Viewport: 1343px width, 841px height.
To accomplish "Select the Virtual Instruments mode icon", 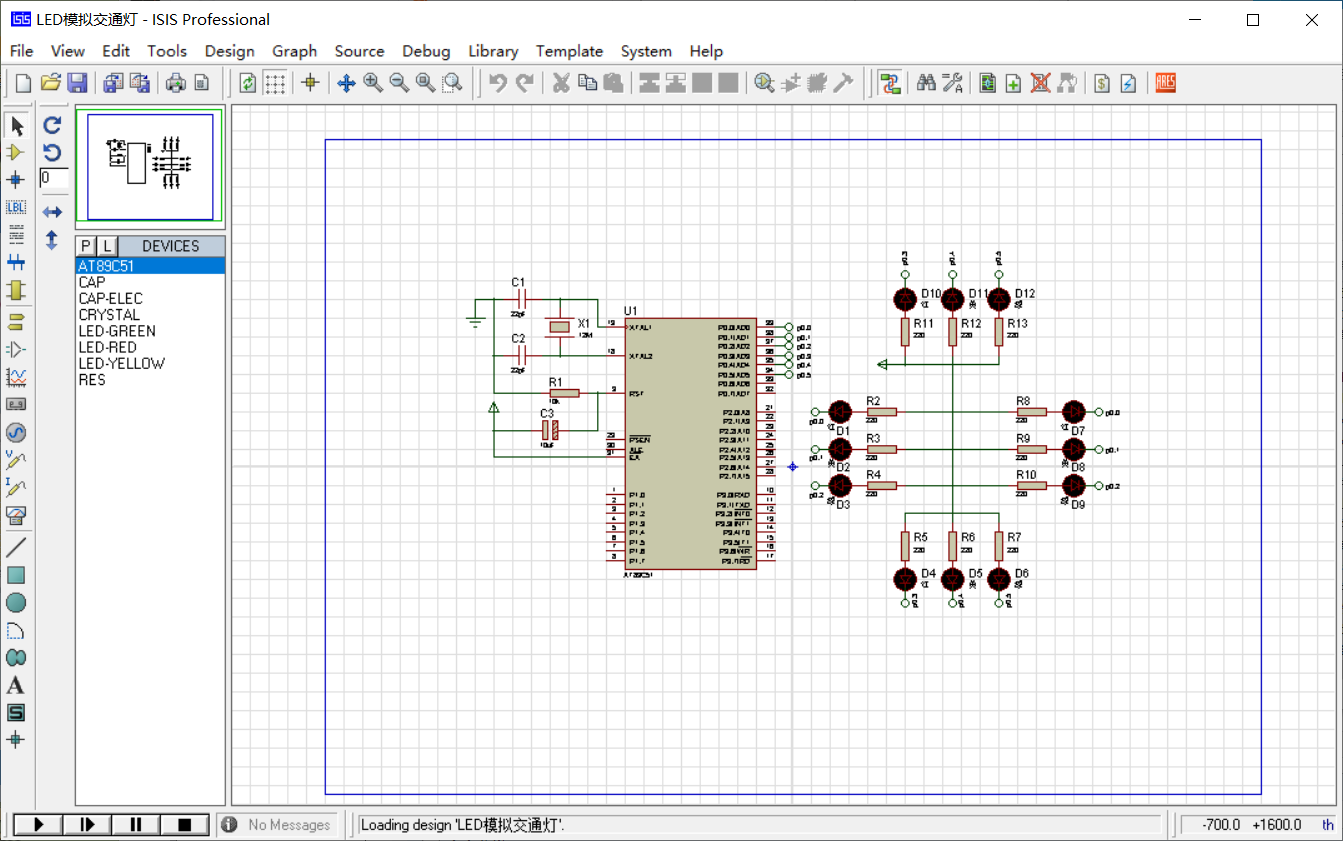I will tap(16, 515).
